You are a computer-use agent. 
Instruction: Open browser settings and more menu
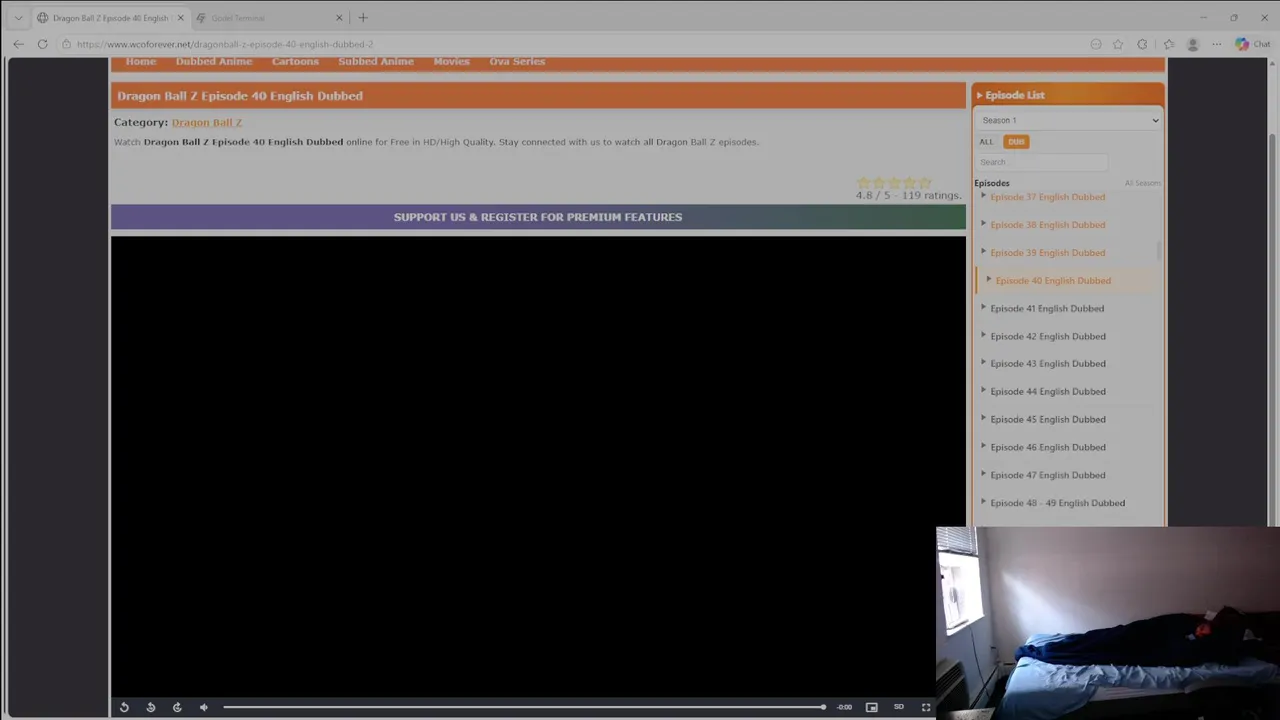click(x=1216, y=44)
